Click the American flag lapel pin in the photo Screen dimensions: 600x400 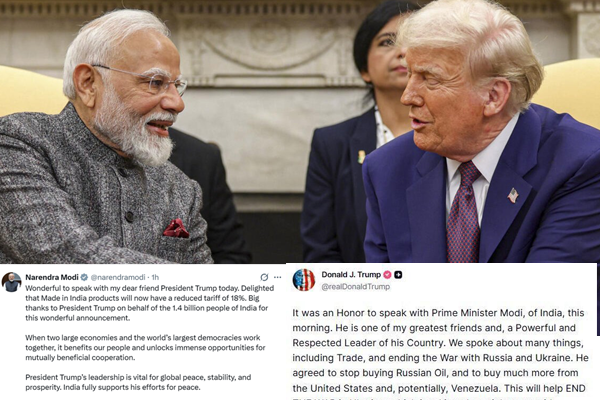(x=513, y=196)
